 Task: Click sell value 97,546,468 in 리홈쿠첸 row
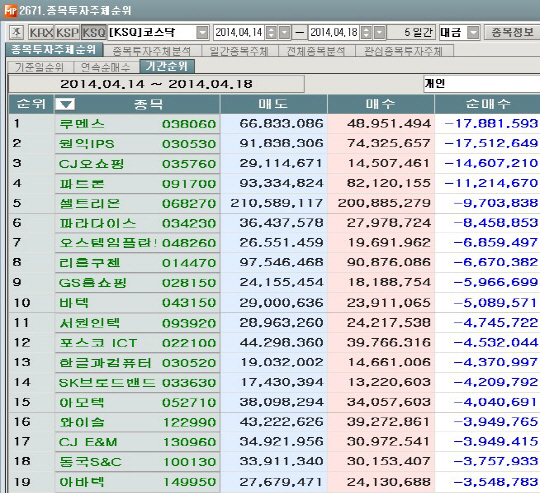282,262
